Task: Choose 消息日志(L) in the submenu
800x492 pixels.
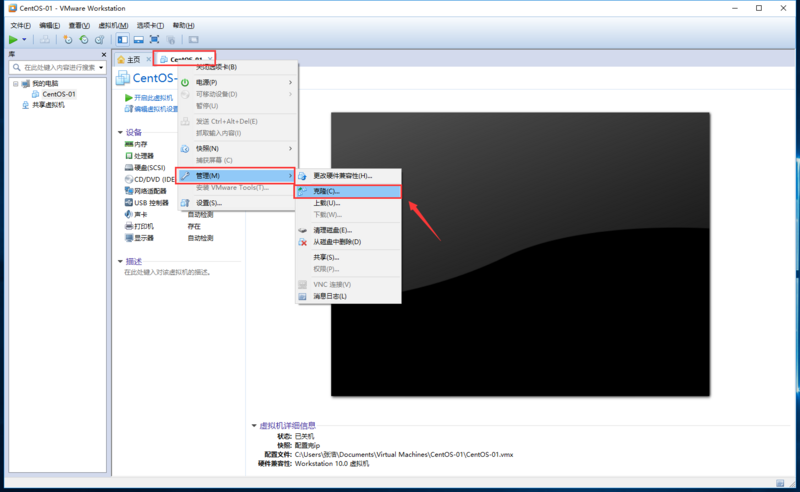Action: (x=348, y=297)
